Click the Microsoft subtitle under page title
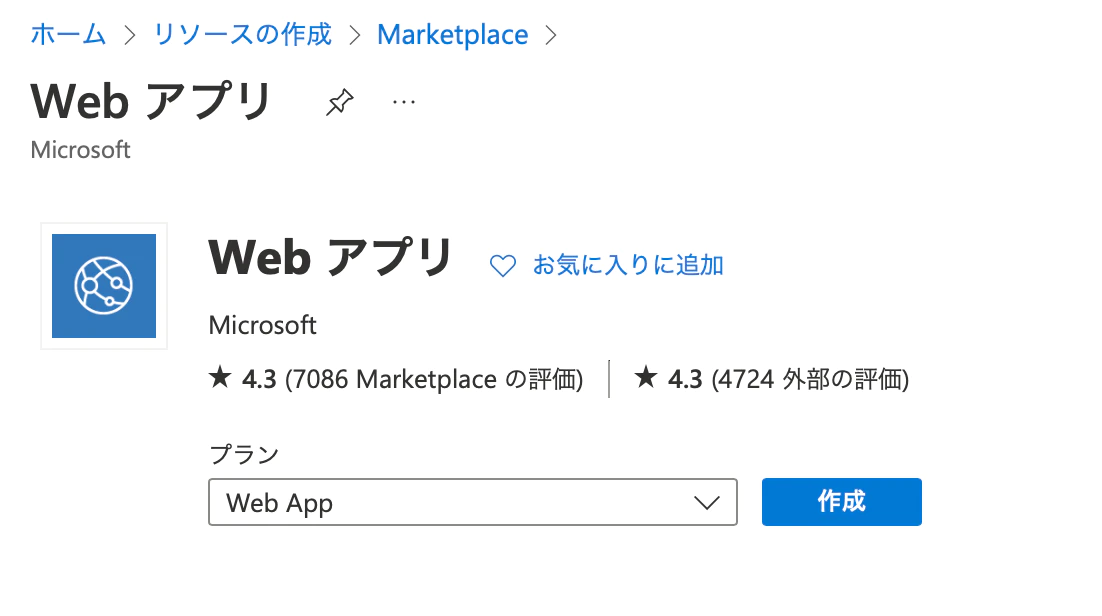Image resolution: width=1102 pixels, height=616 pixels. pyautogui.click(x=81, y=150)
